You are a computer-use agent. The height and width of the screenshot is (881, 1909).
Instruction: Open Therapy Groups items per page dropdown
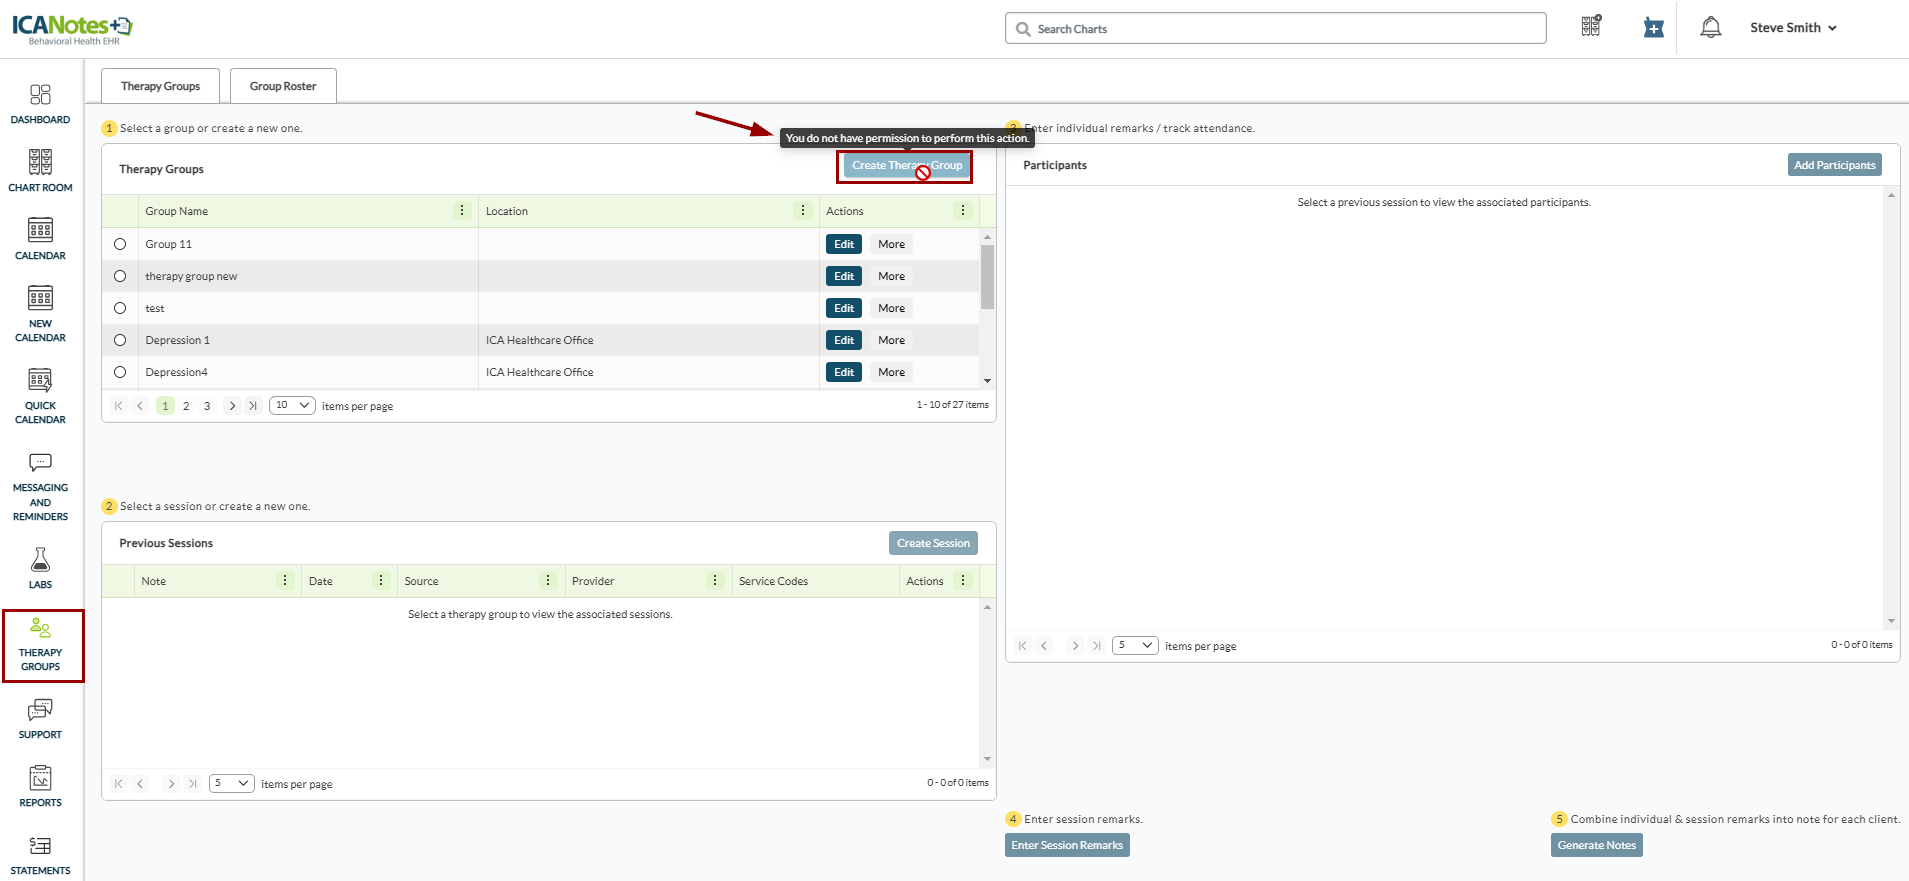click(292, 405)
